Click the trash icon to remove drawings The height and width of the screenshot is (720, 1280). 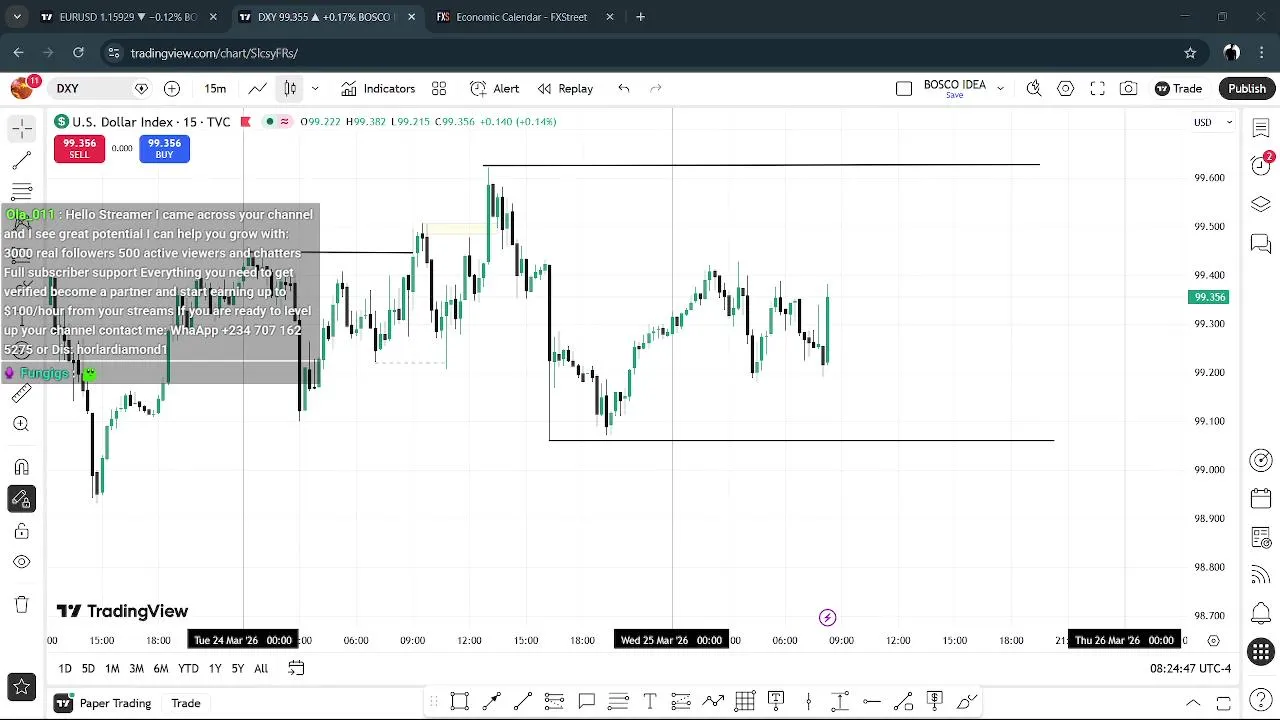(x=21, y=604)
